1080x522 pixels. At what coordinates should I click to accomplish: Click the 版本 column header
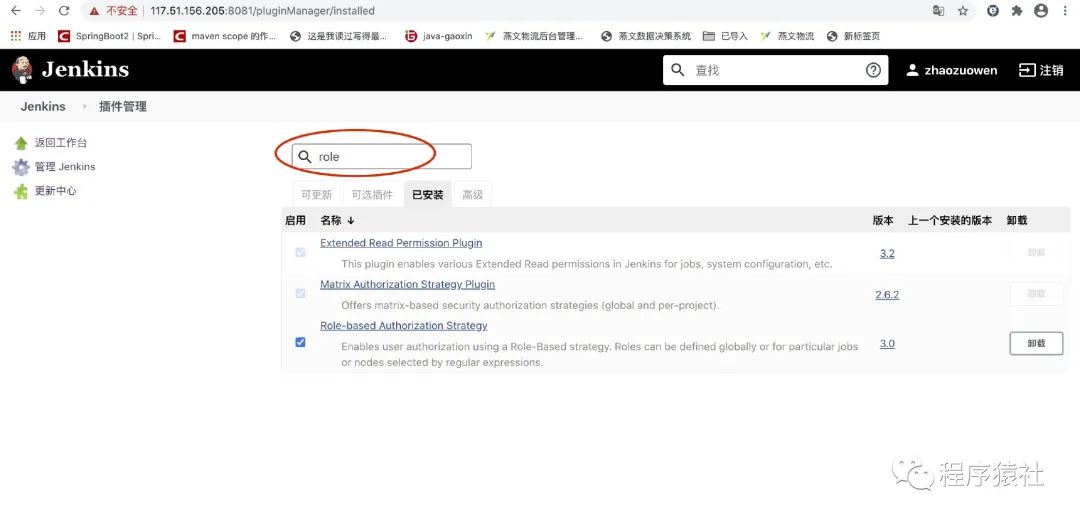pyautogui.click(x=883, y=220)
